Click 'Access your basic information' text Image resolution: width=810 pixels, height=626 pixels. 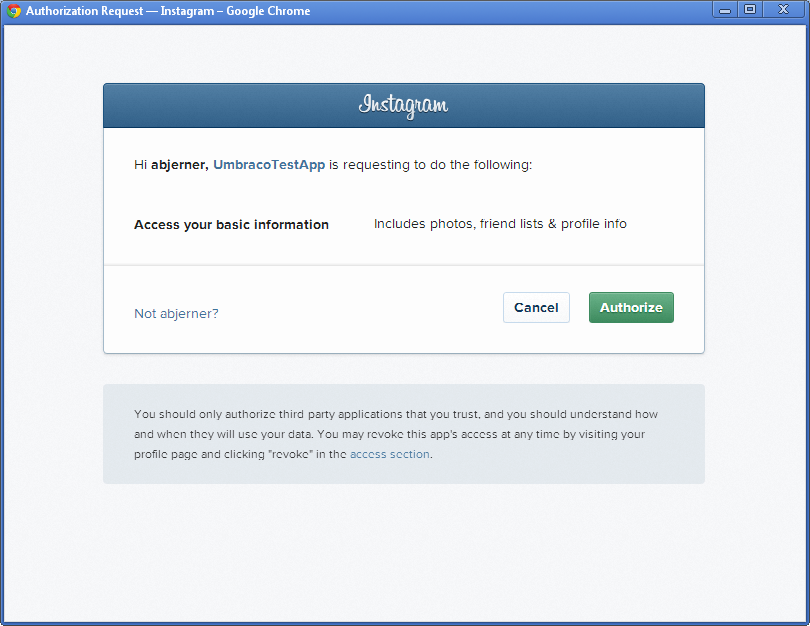(231, 225)
